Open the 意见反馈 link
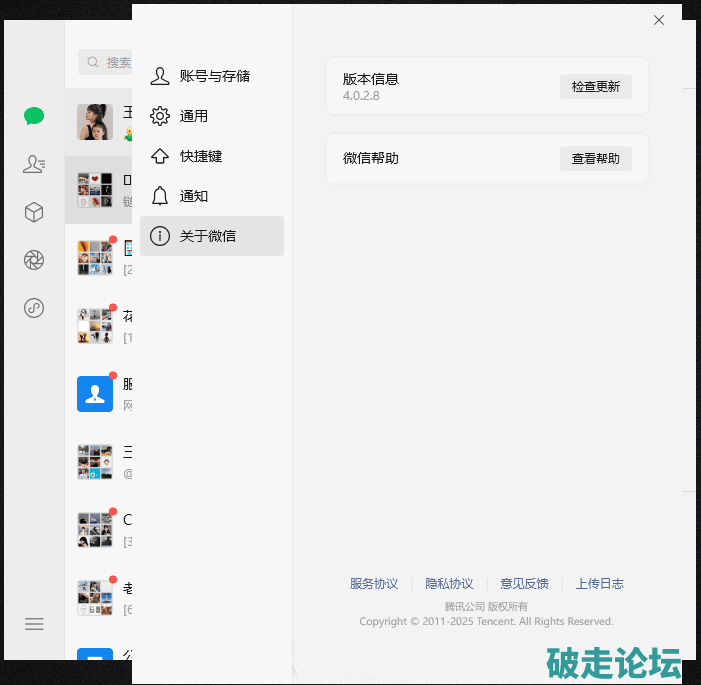Image resolution: width=701 pixels, height=685 pixels. pyautogui.click(x=524, y=584)
